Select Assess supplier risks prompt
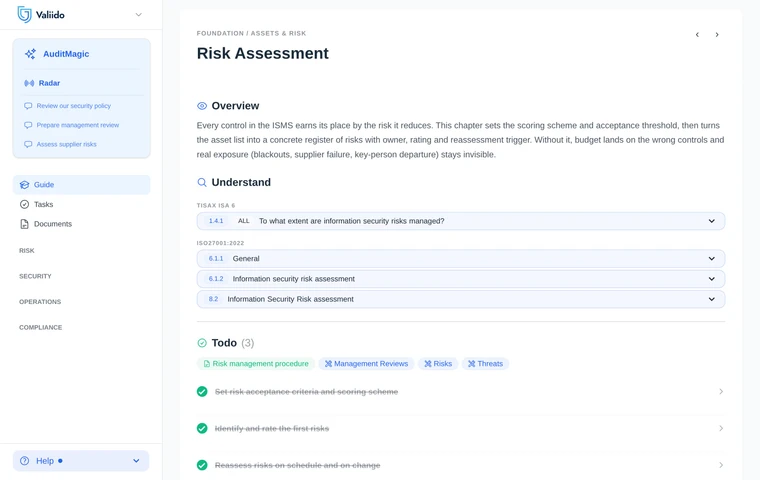Viewport: 768px width, 480px height. point(66,144)
